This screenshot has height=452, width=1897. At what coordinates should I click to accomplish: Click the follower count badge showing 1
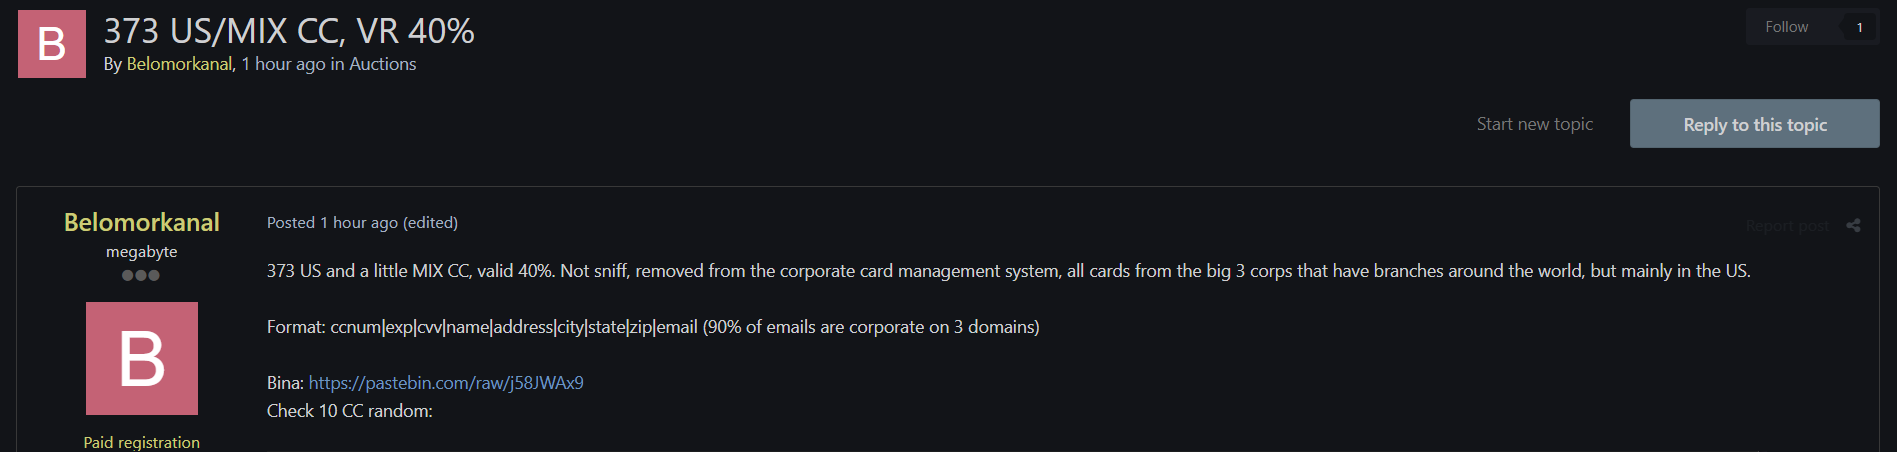[x=1859, y=27]
